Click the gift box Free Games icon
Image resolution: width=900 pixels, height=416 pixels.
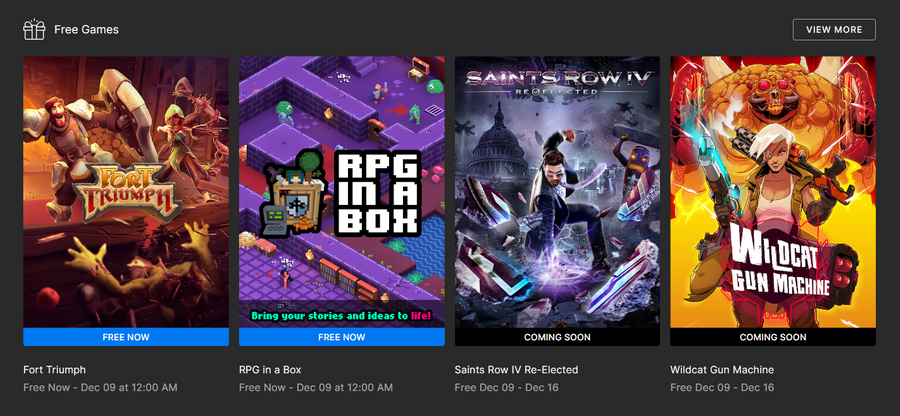point(34,29)
